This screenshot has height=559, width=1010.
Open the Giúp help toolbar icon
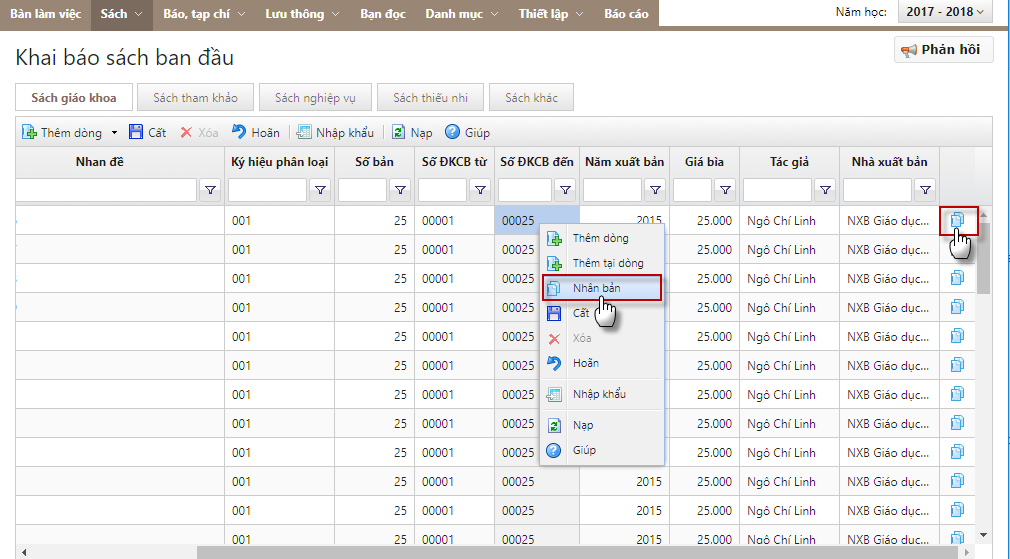(452, 132)
